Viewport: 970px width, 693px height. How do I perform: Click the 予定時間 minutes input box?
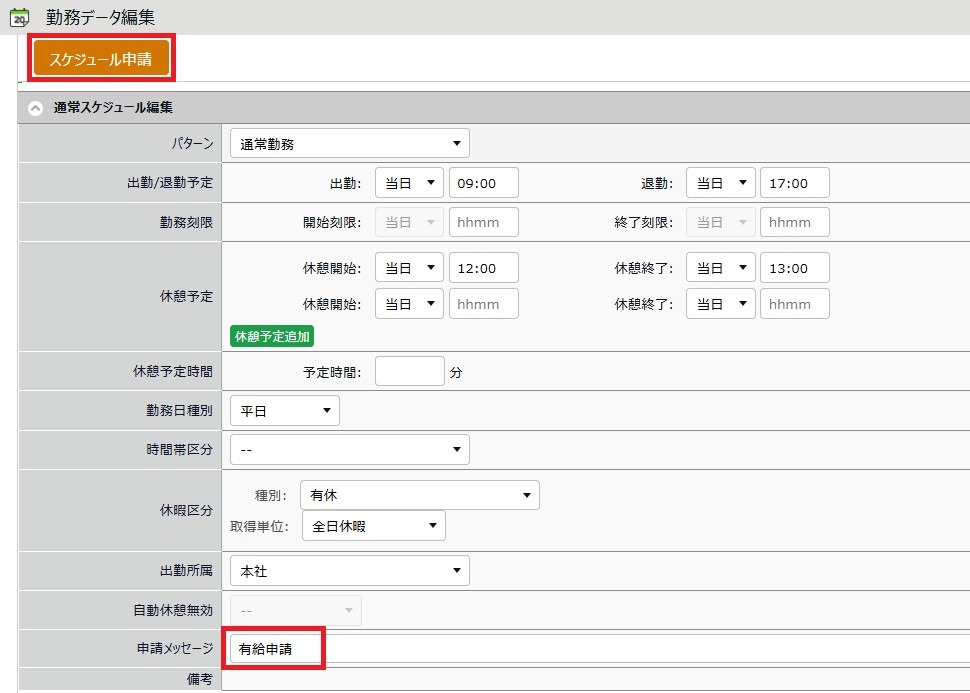(x=409, y=372)
